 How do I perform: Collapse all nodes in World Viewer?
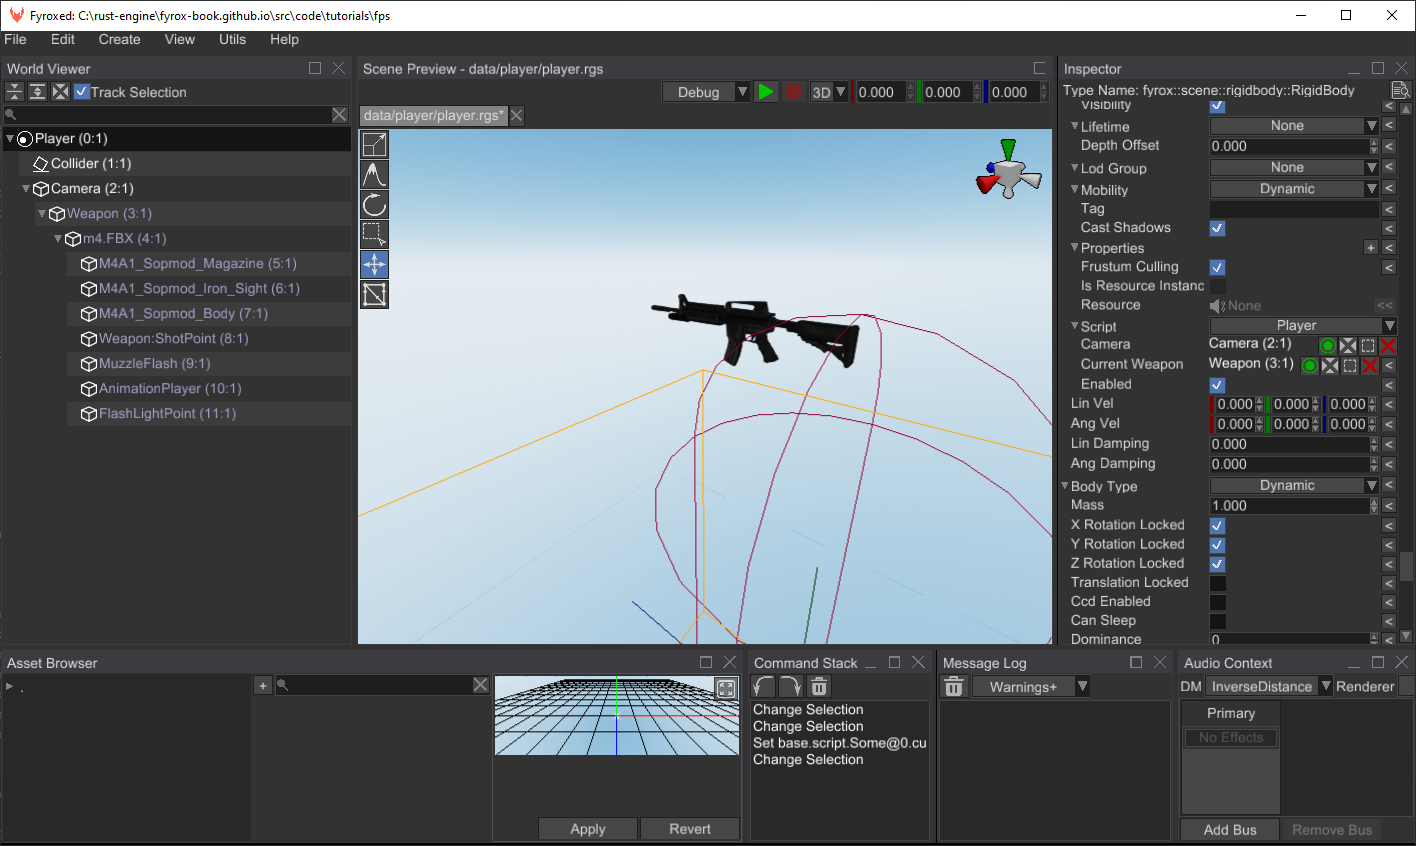coord(14,92)
